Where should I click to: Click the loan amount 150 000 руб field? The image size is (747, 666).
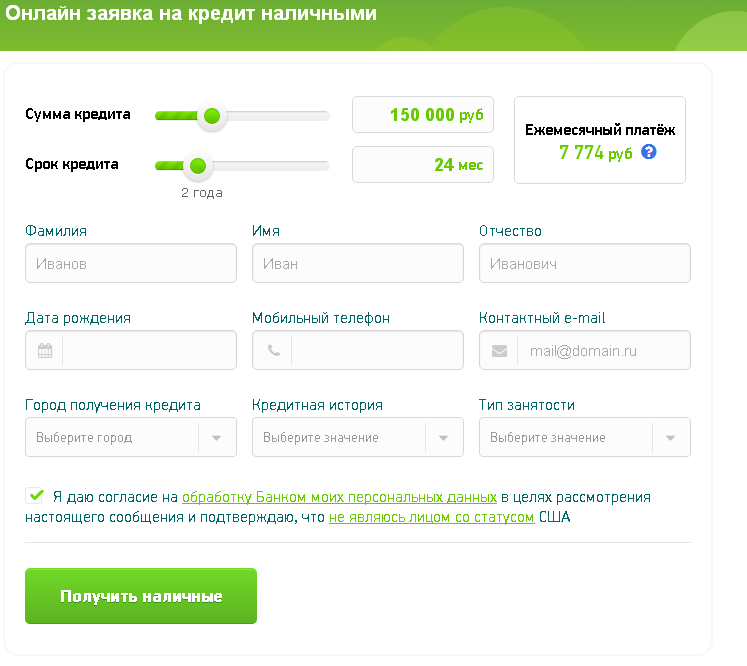coord(422,115)
